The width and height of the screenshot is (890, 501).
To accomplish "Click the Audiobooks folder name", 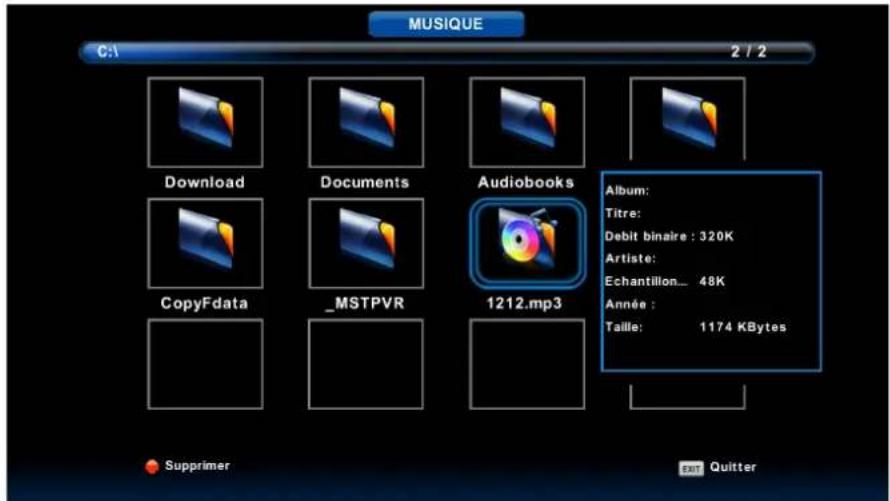I will pyautogui.click(x=526, y=182).
